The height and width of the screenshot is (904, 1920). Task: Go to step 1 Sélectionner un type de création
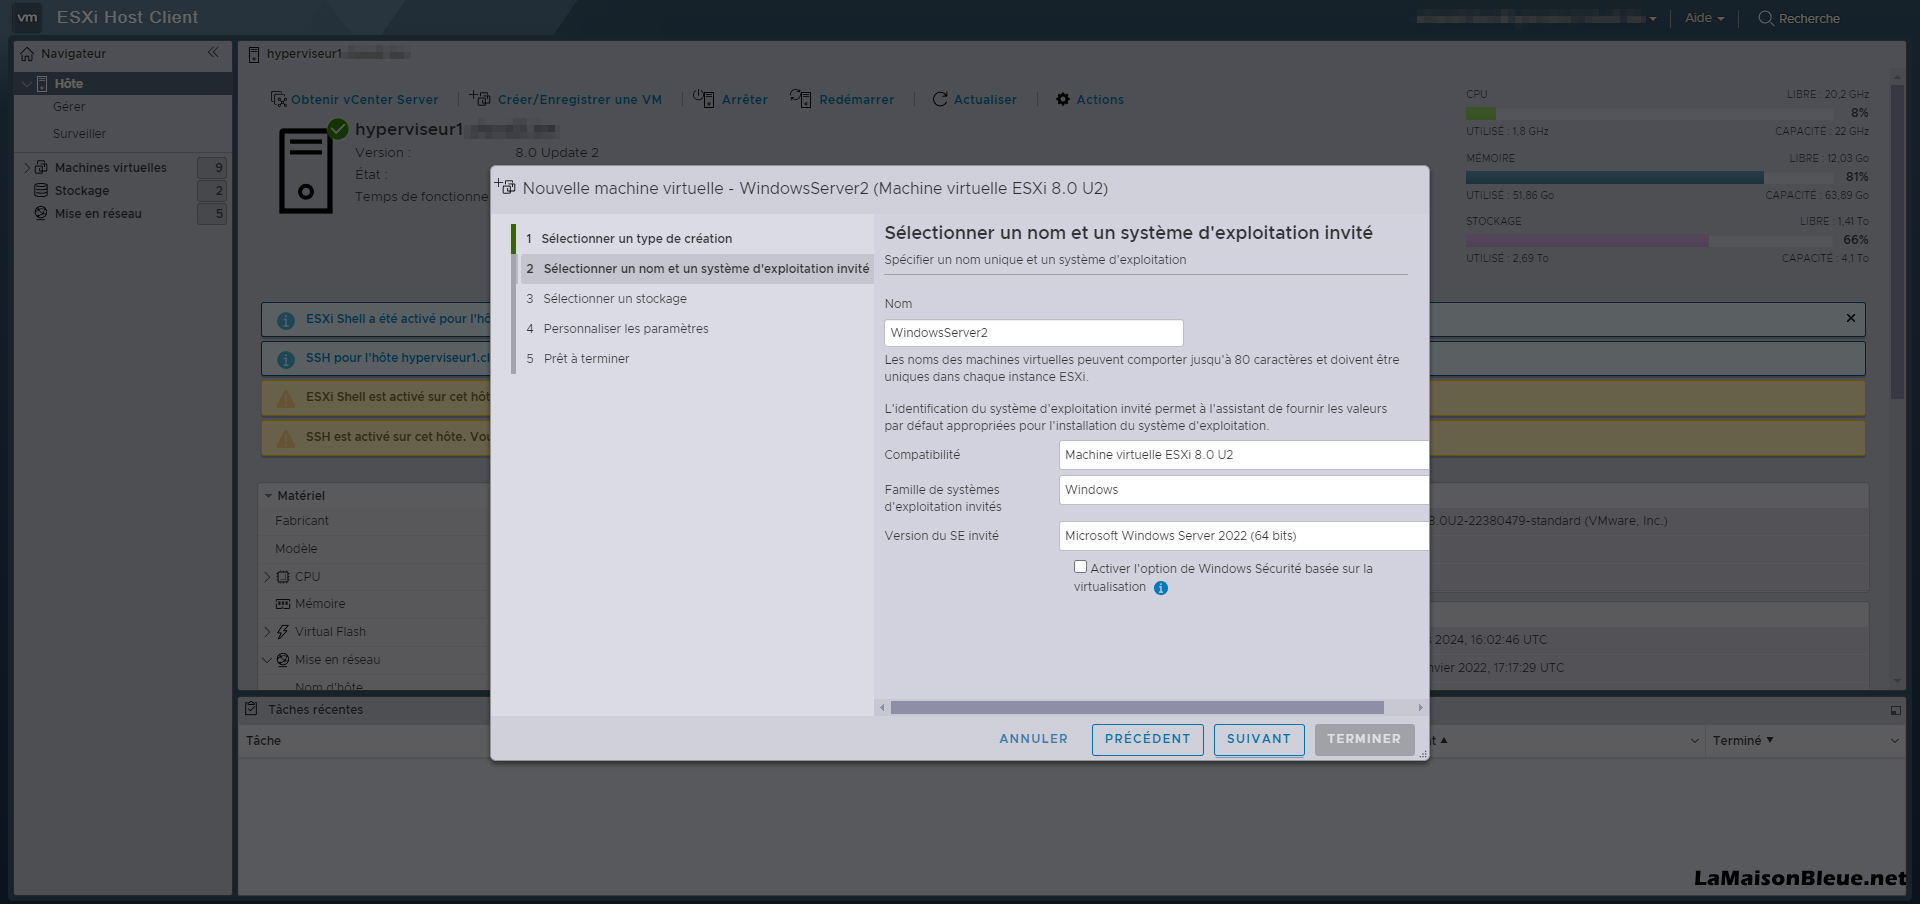(636, 239)
